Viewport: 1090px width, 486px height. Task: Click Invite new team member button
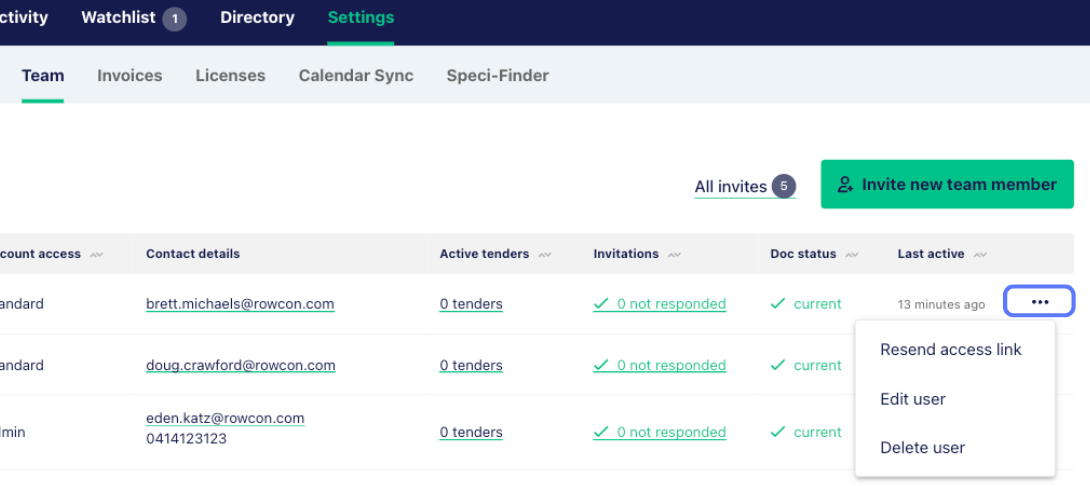(x=947, y=184)
